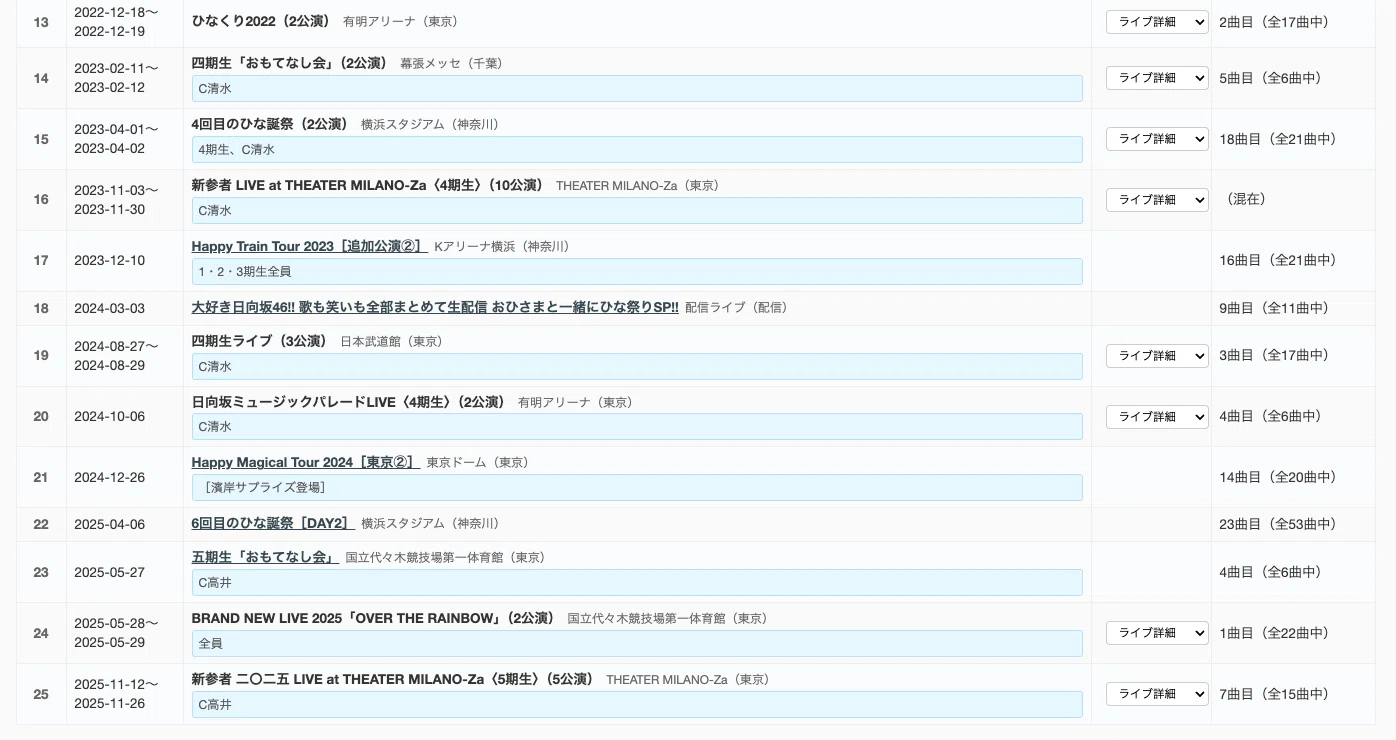Select the date 2025-05-27
This screenshot has height=740, width=1396.
[x=110, y=572]
